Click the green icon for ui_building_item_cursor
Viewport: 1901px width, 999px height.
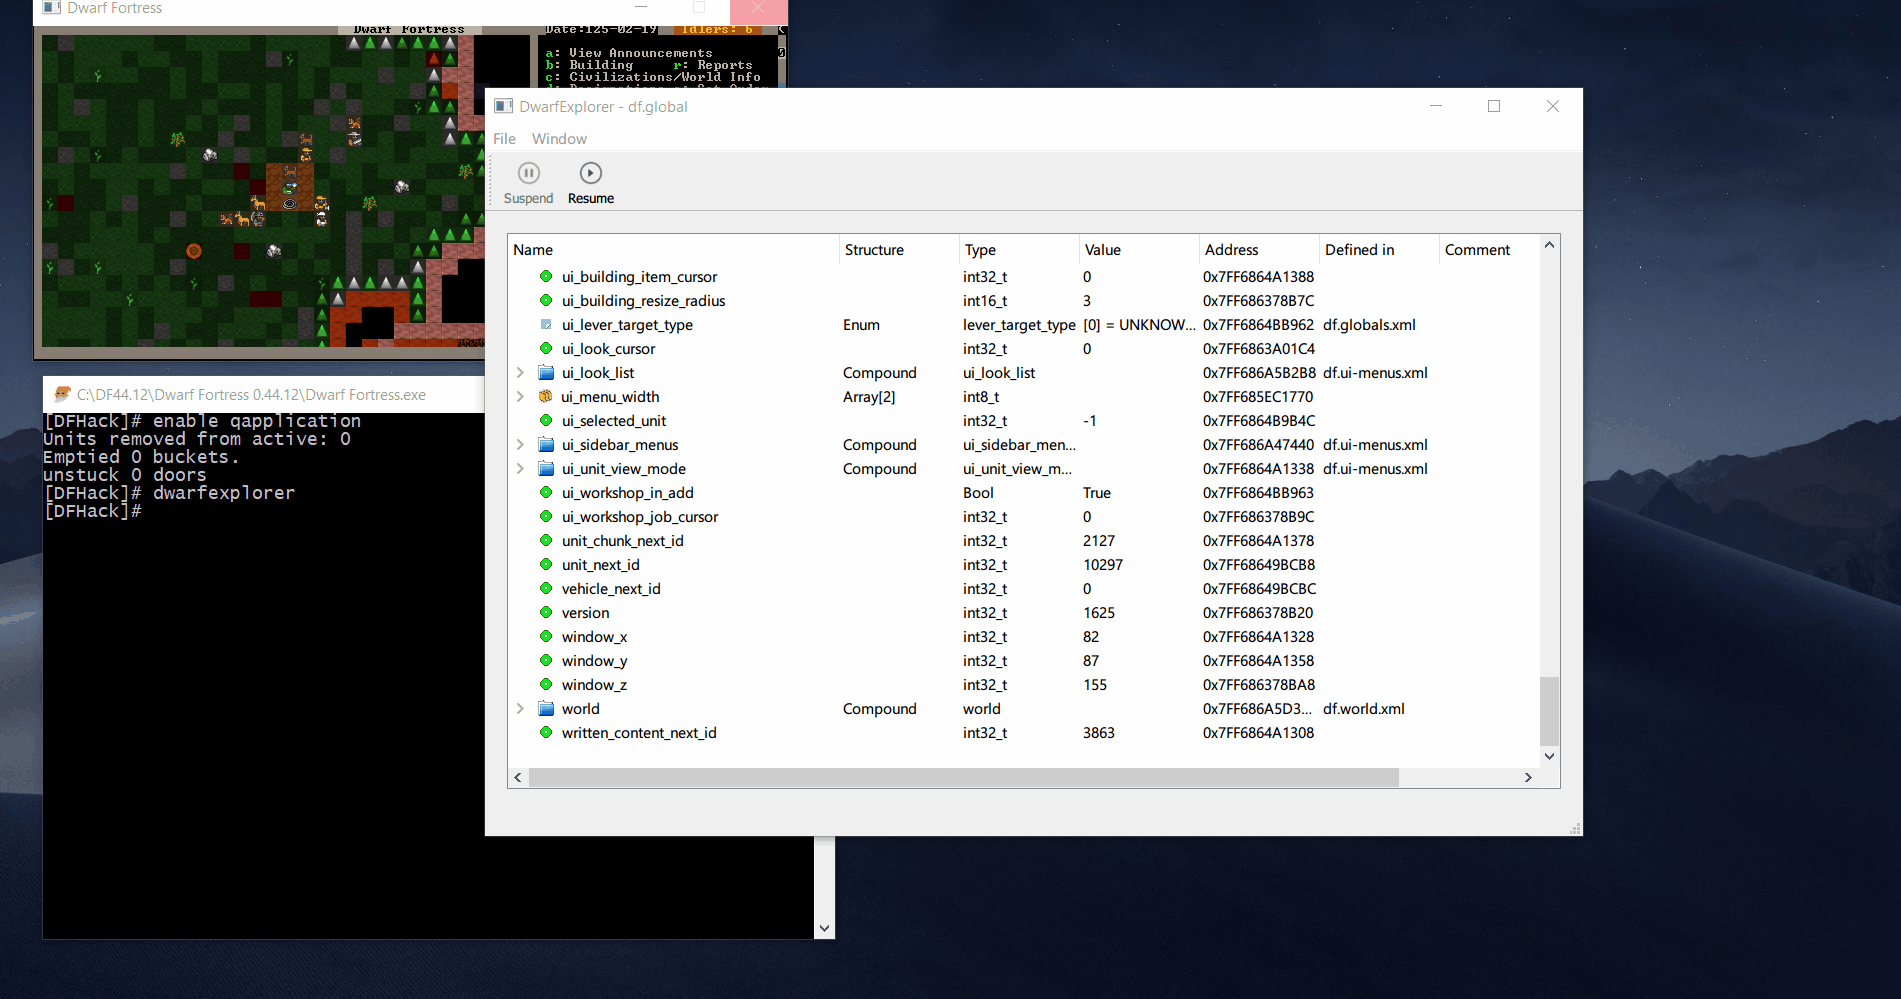click(x=546, y=276)
